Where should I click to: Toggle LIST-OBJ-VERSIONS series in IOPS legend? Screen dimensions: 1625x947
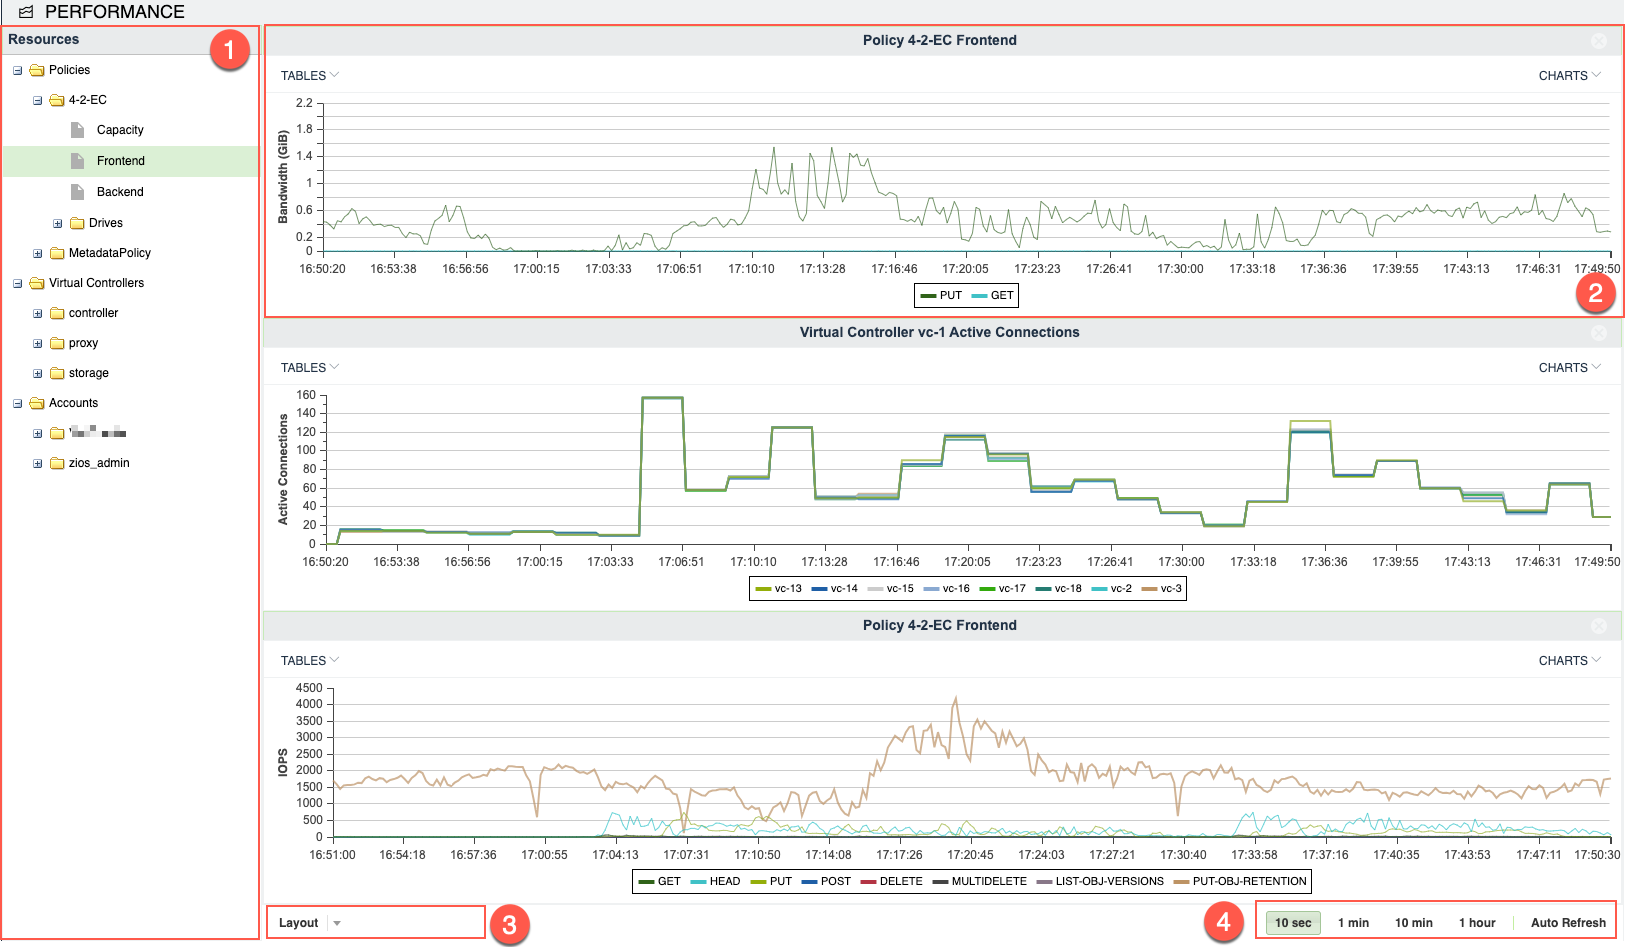[1100, 881]
